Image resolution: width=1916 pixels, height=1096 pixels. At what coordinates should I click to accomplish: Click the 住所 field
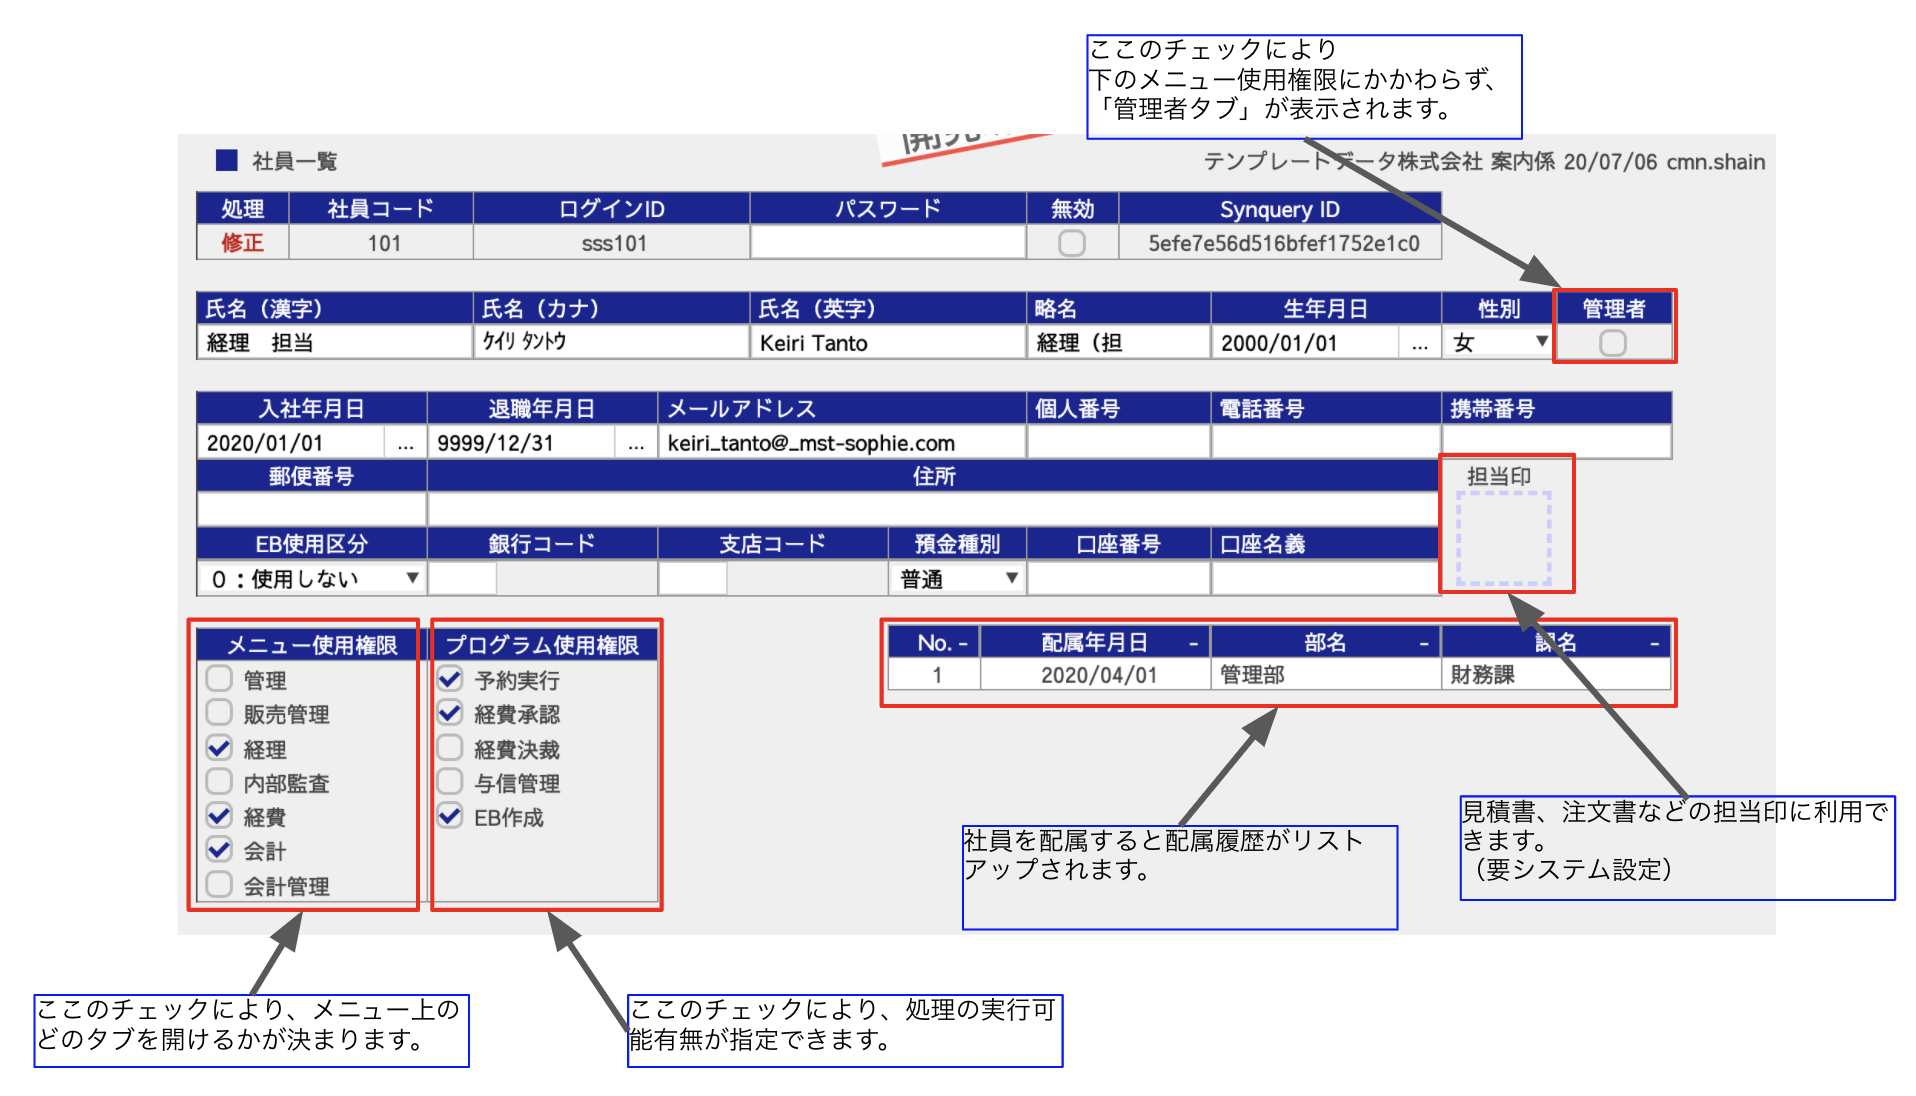click(x=934, y=510)
